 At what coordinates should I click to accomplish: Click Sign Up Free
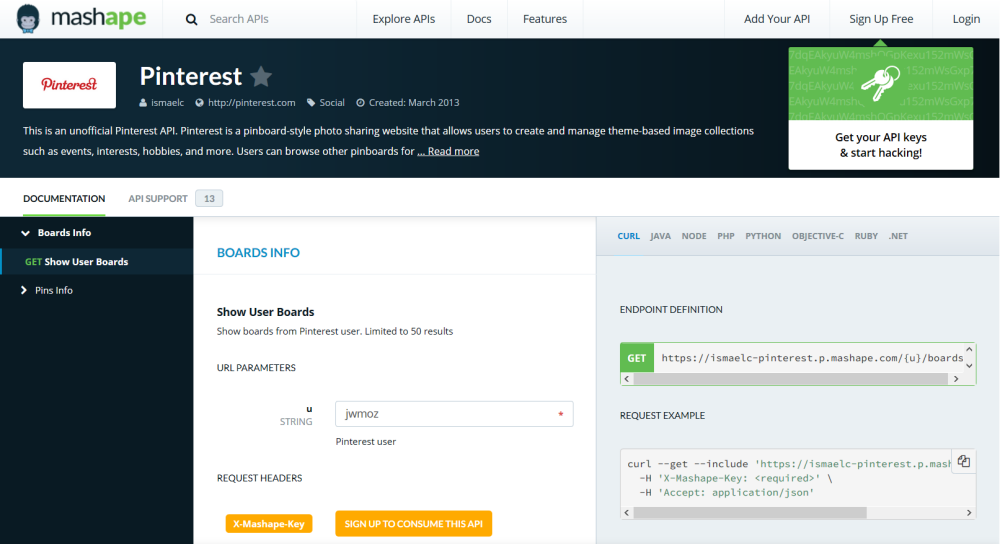881,19
